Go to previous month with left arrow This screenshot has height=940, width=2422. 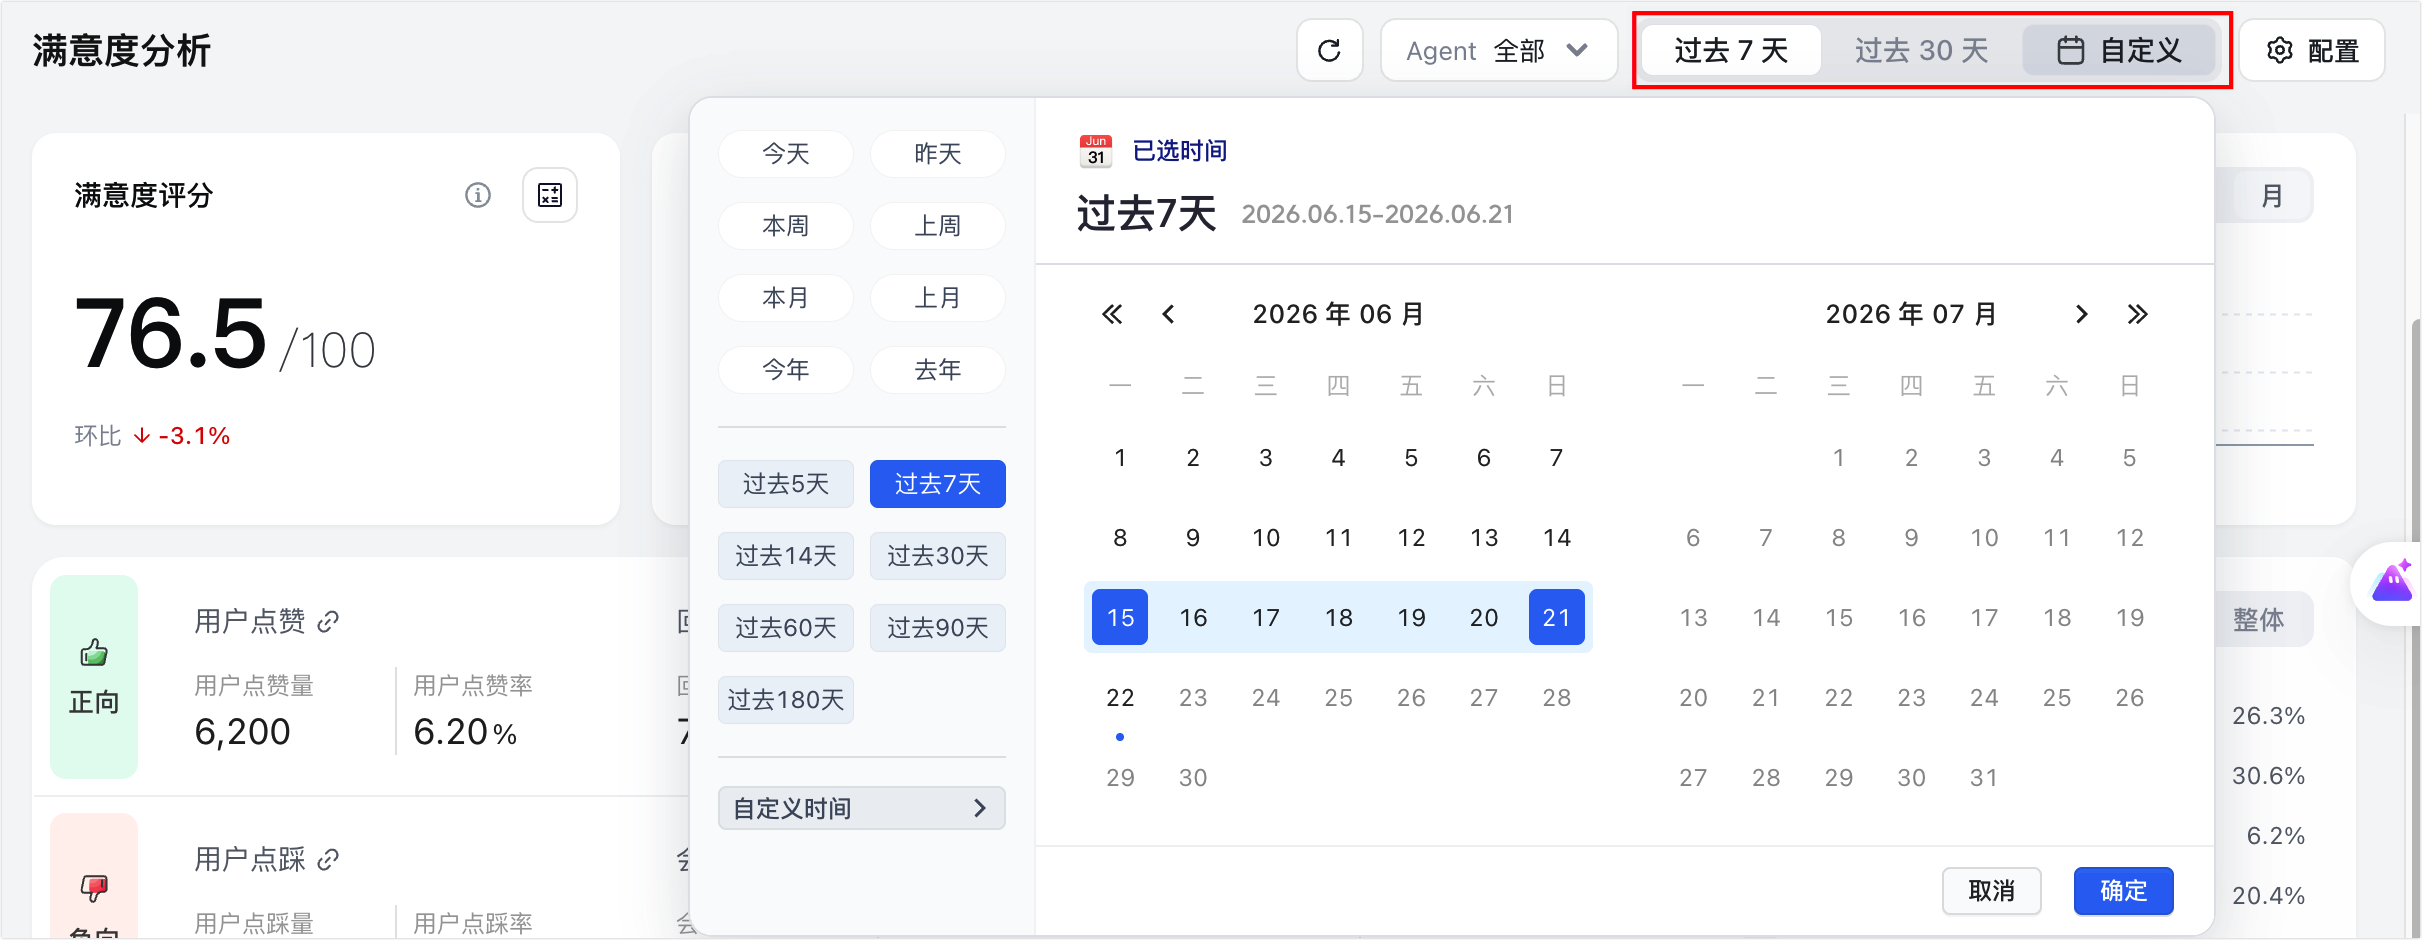click(x=1168, y=314)
